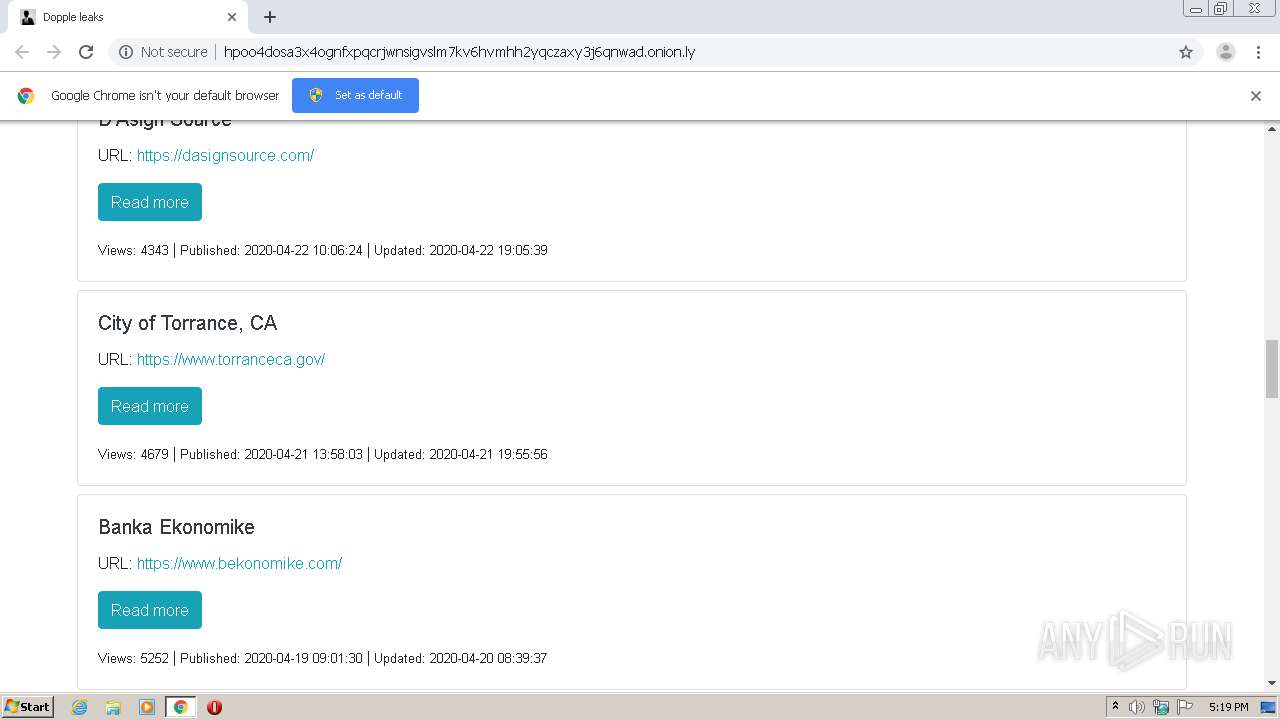Dismiss the default browser notification bar

(1256, 96)
